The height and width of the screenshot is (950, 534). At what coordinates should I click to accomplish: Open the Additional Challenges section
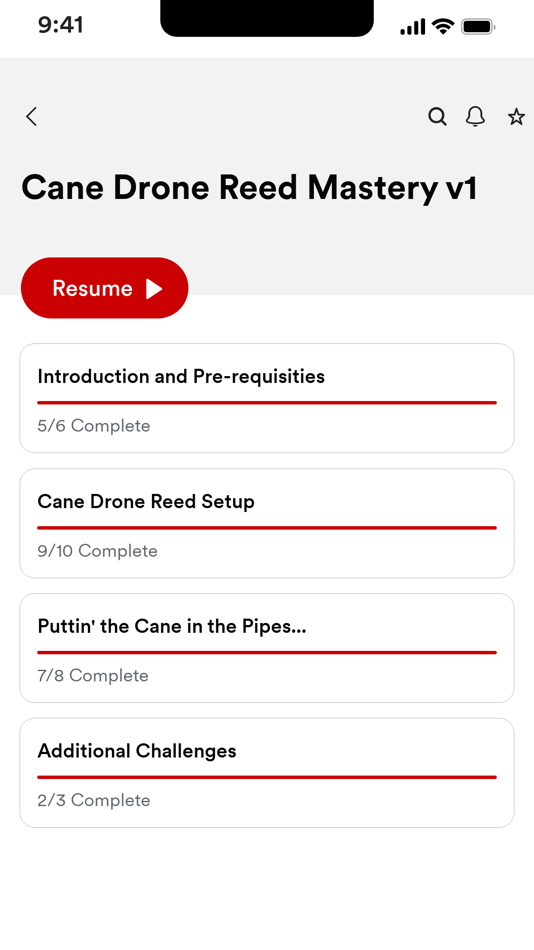point(267,772)
